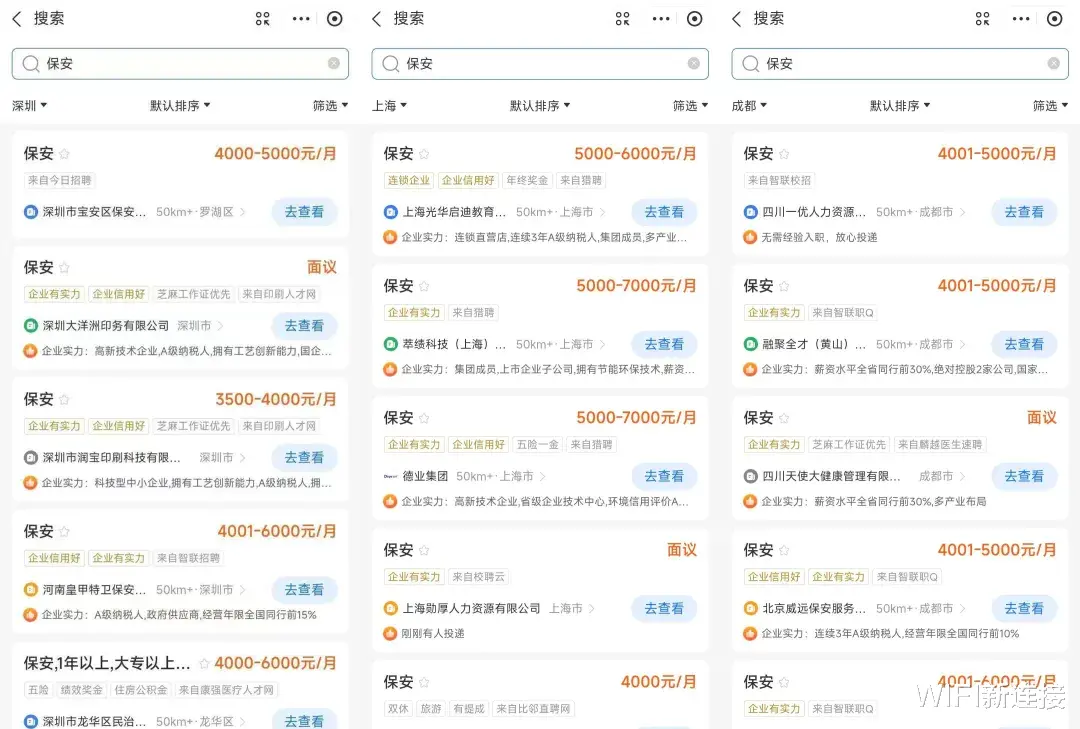The image size is (1080, 729).
Task: Select the 来自智联校招 source tag
Action: tap(779, 181)
